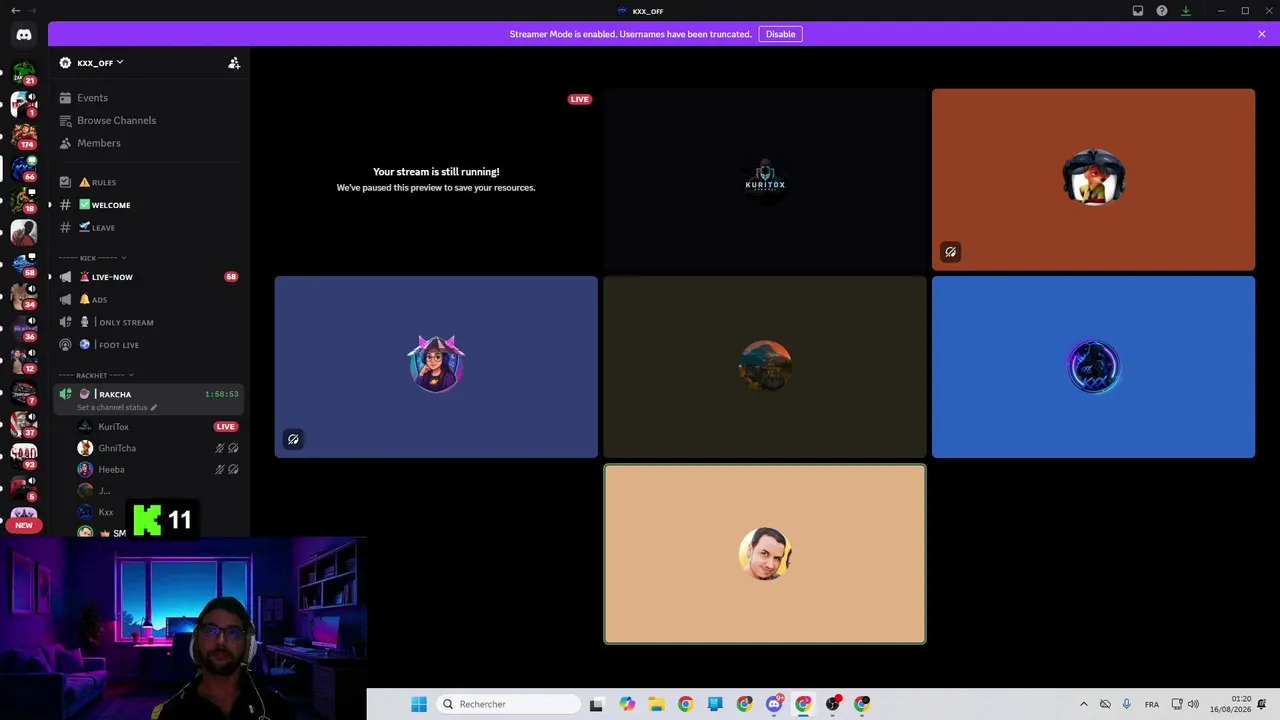Open the server with the 12 badge

click(x=24, y=360)
